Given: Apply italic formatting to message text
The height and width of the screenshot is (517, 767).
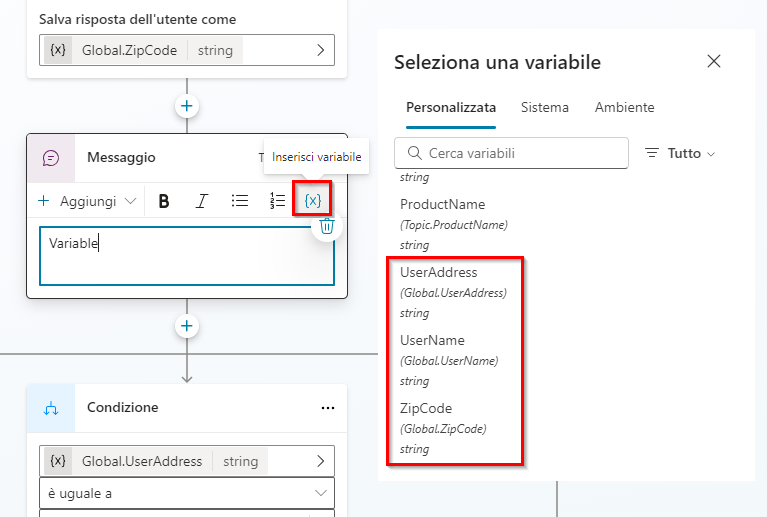Looking at the screenshot, I should pyautogui.click(x=202, y=201).
